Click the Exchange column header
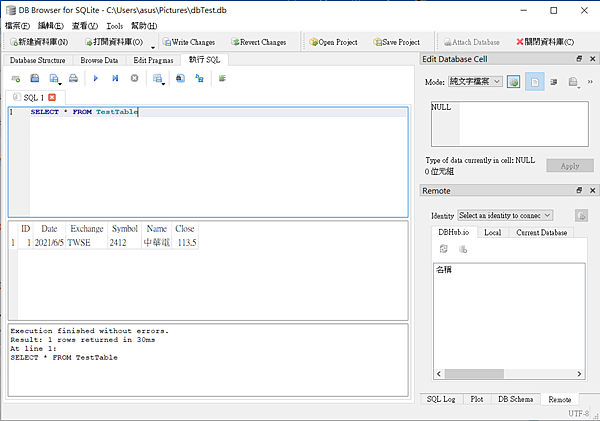600x421 pixels. 86,229
